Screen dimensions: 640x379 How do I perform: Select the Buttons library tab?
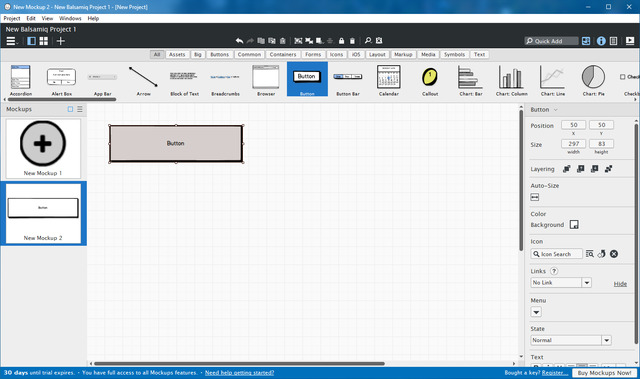click(x=220, y=54)
